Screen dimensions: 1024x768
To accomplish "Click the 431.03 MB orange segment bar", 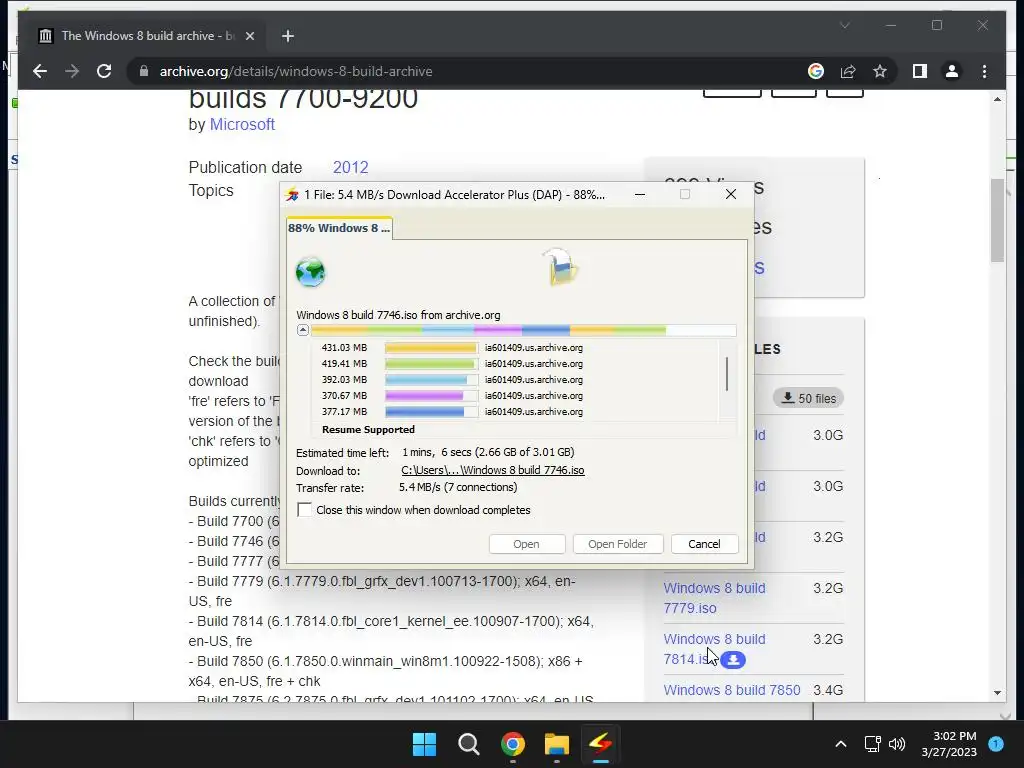I will coord(431,348).
